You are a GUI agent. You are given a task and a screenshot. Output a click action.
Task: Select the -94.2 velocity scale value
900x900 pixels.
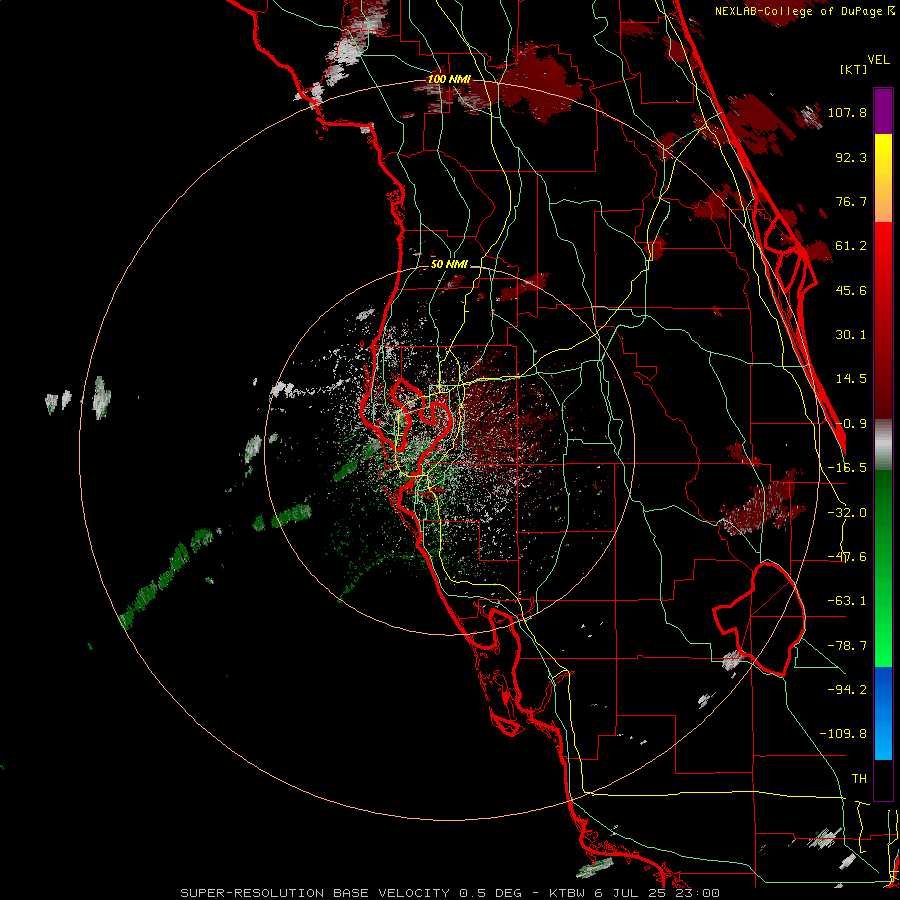[x=847, y=690]
